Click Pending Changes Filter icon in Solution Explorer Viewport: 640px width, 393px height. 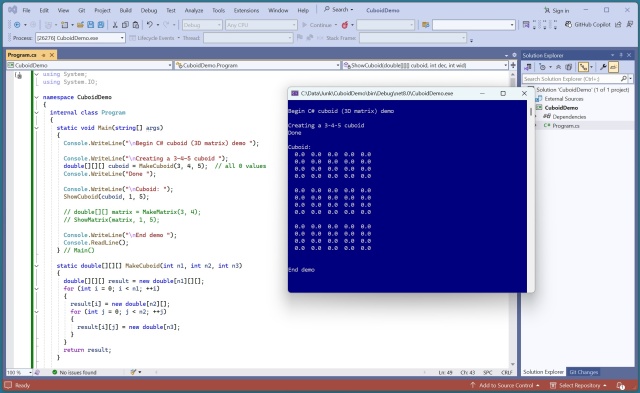[x=542, y=67]
